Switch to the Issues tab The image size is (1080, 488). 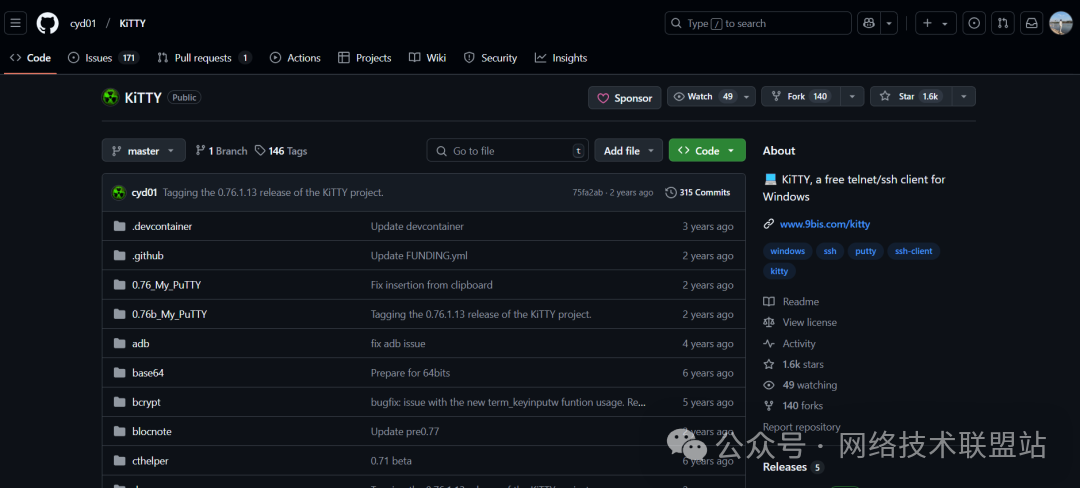click(x=103, y=58)
